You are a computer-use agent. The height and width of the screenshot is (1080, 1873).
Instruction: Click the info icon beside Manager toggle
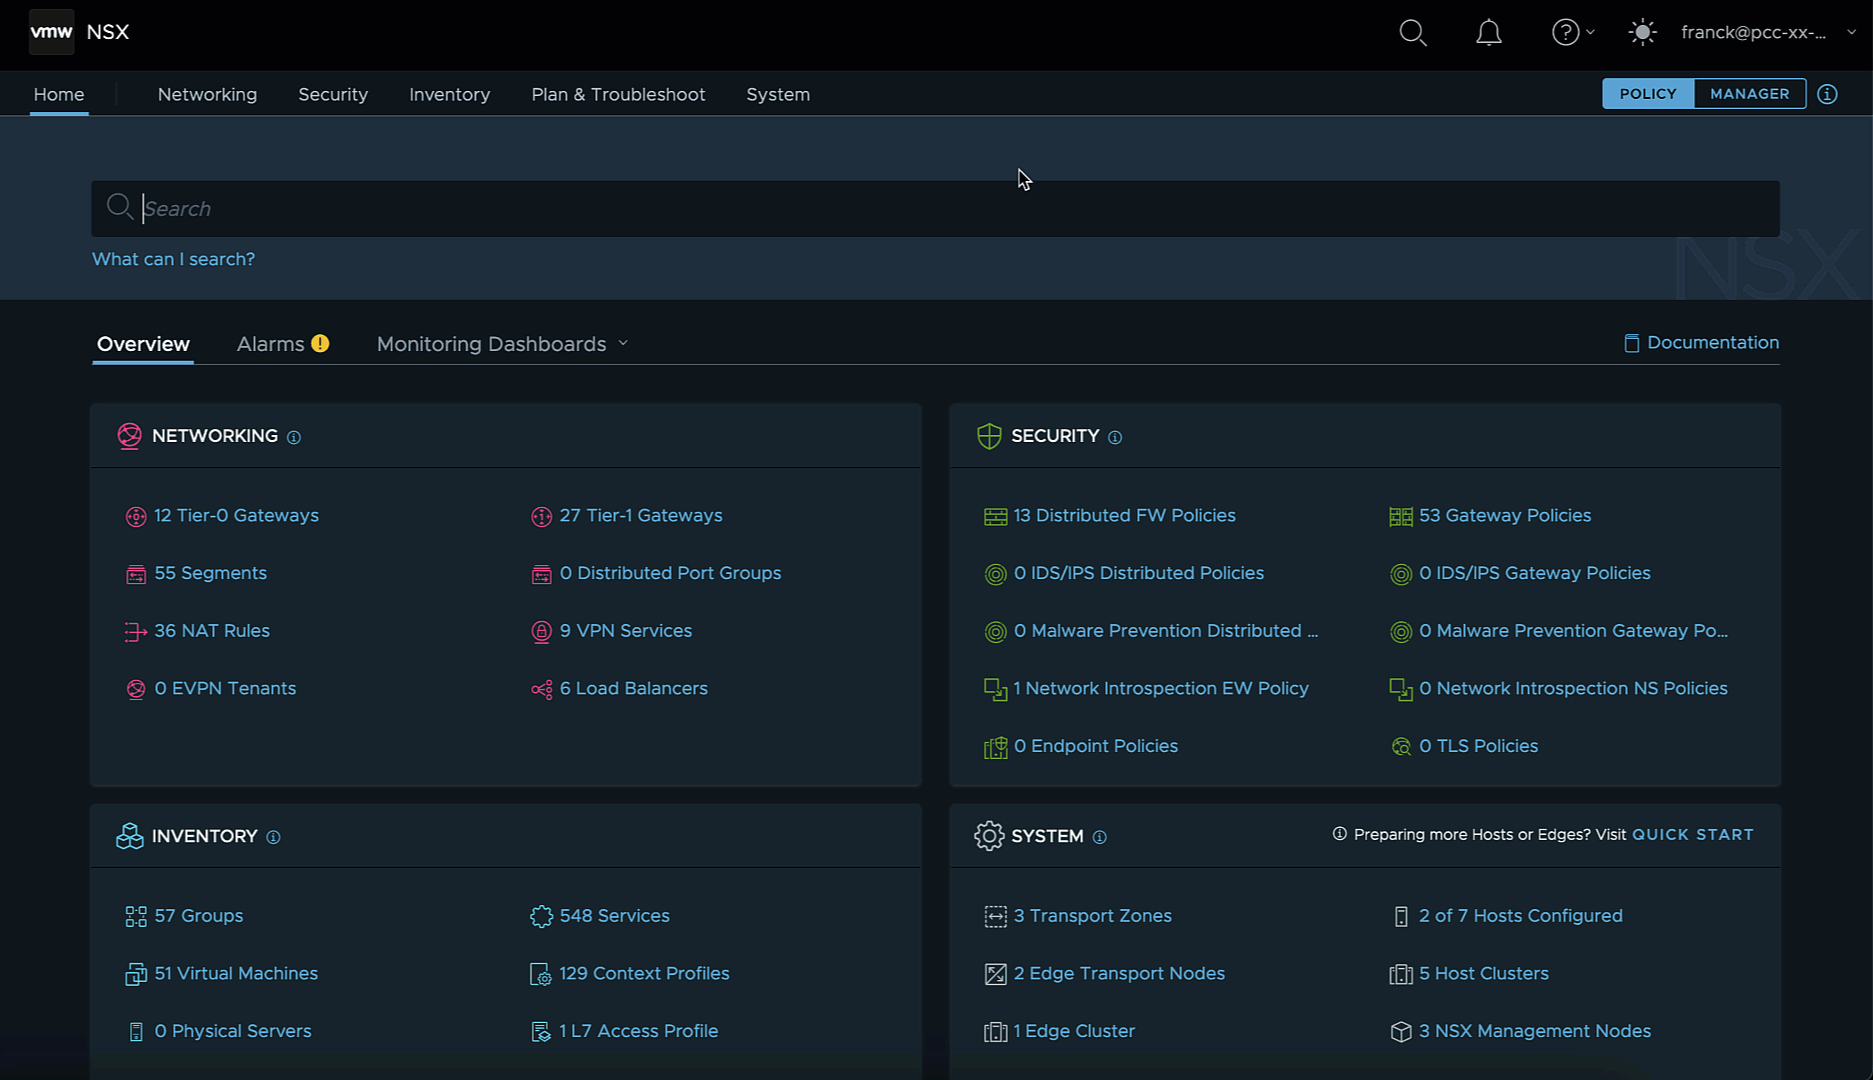coord(1827,94)
